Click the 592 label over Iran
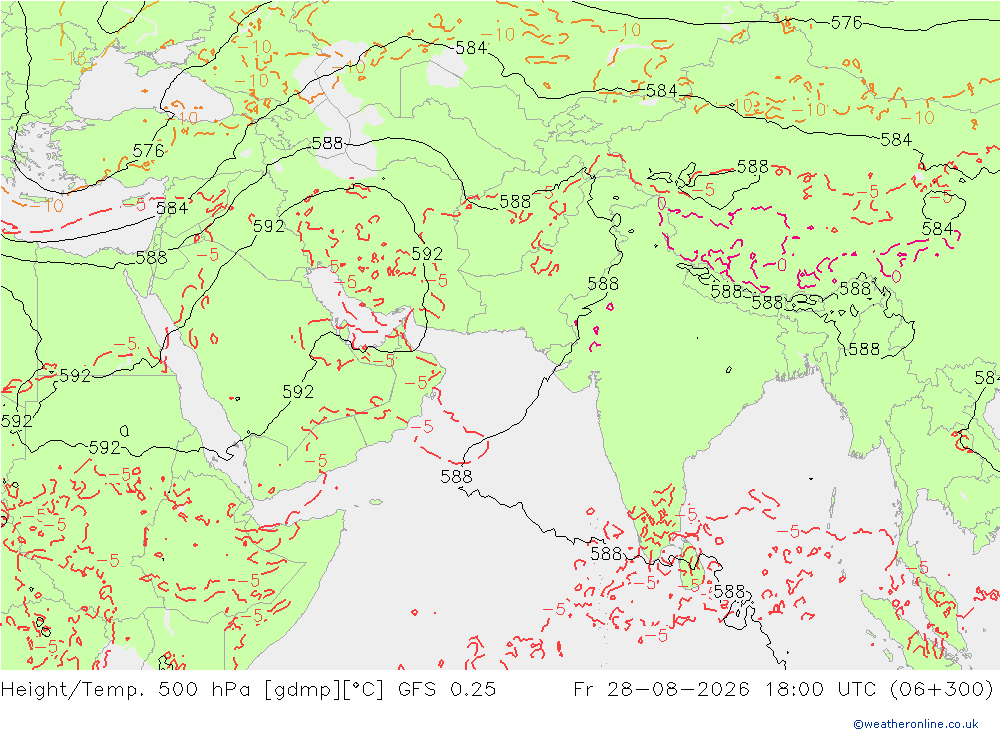This screenshot has height=733, width=1000. [x=427, y=254]
